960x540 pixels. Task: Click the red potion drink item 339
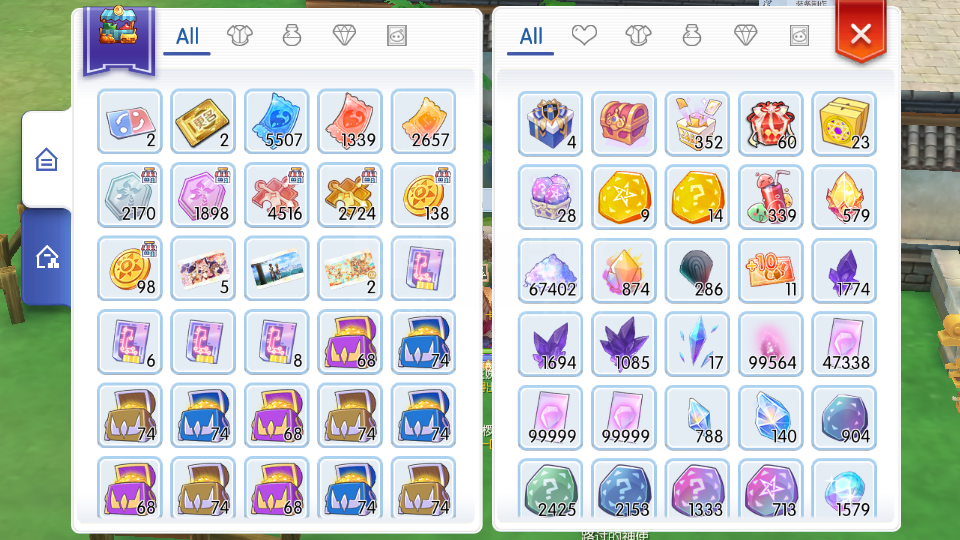pos(771,197)
